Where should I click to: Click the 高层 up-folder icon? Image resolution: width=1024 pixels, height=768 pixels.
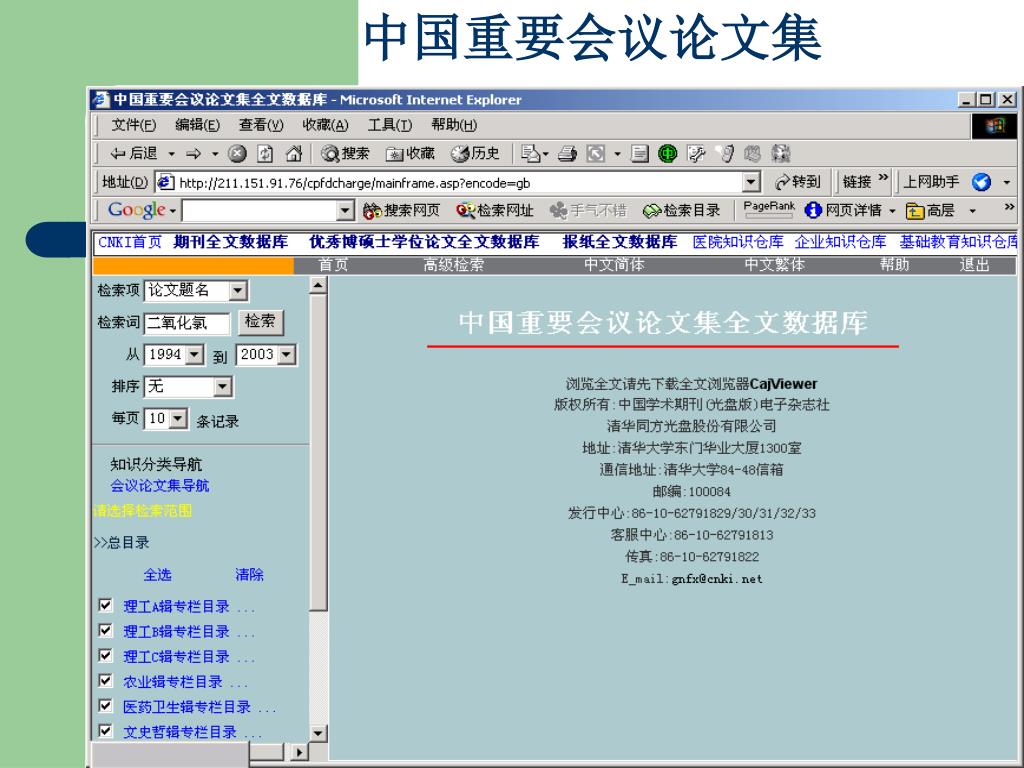[914, 210]
